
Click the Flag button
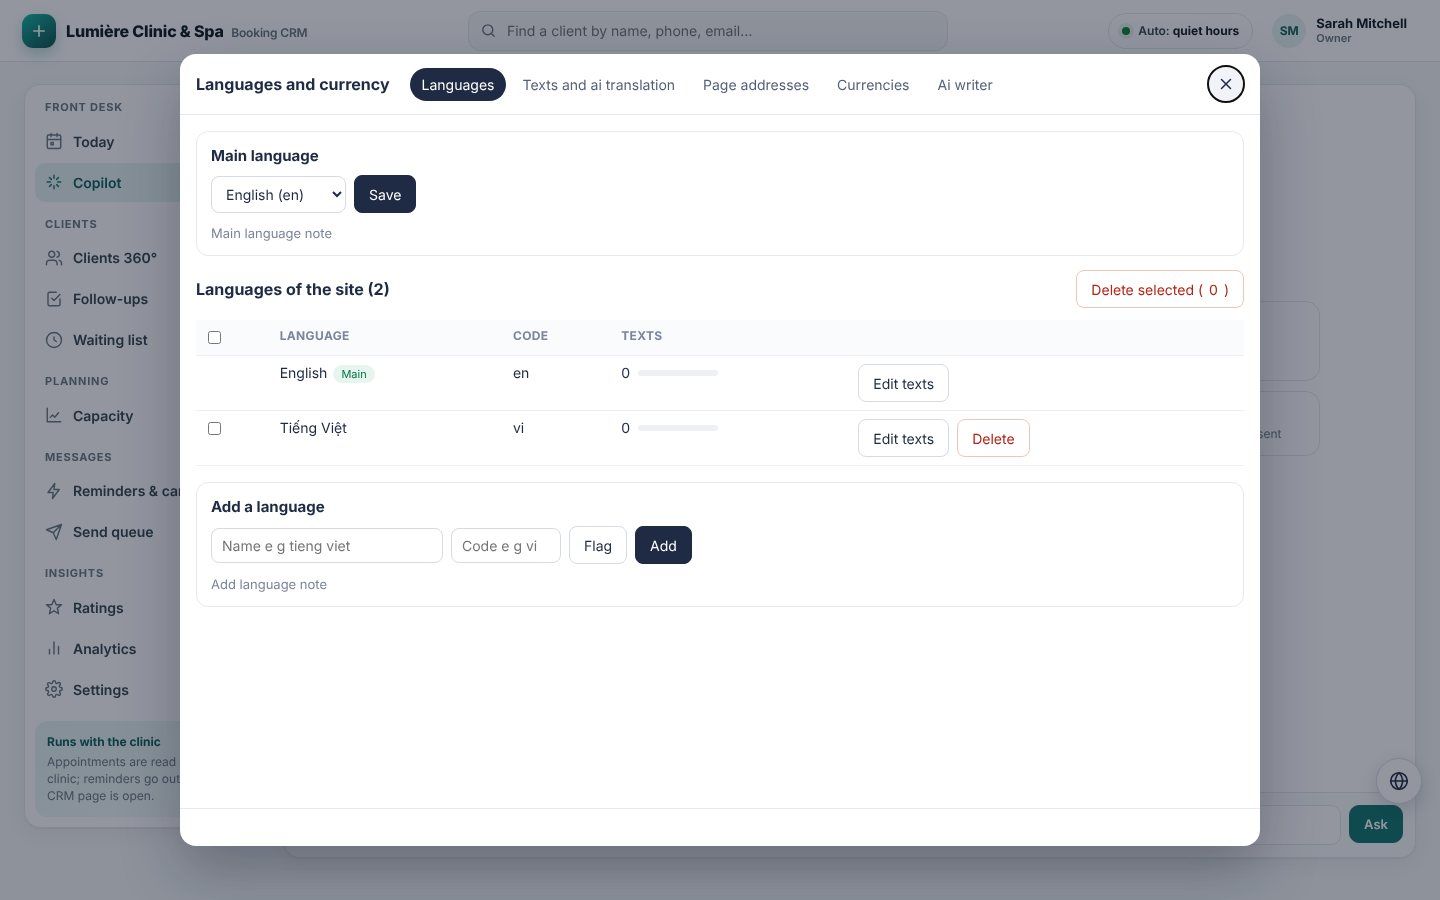(x=598, y=545)
